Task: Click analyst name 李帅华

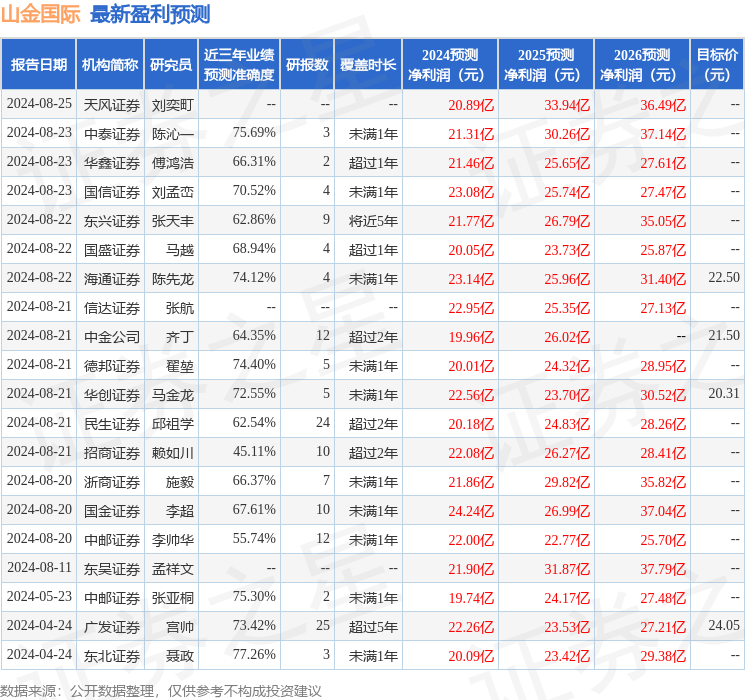Action: click(172, 540)
